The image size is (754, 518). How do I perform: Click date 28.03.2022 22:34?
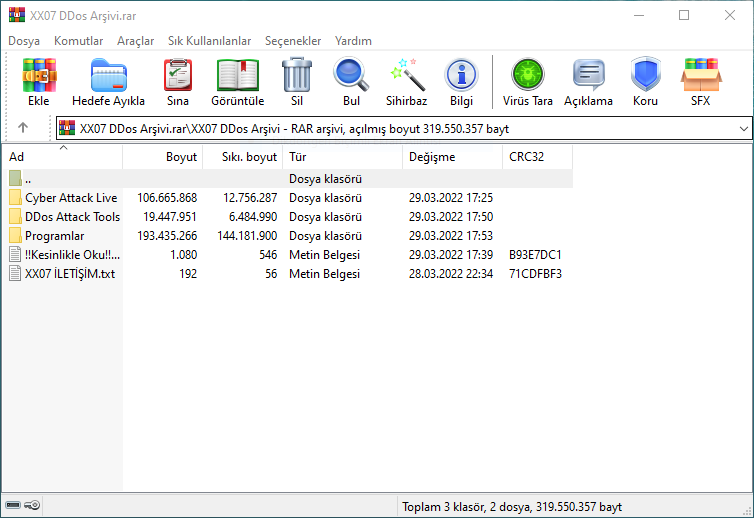tap(451, 274)
